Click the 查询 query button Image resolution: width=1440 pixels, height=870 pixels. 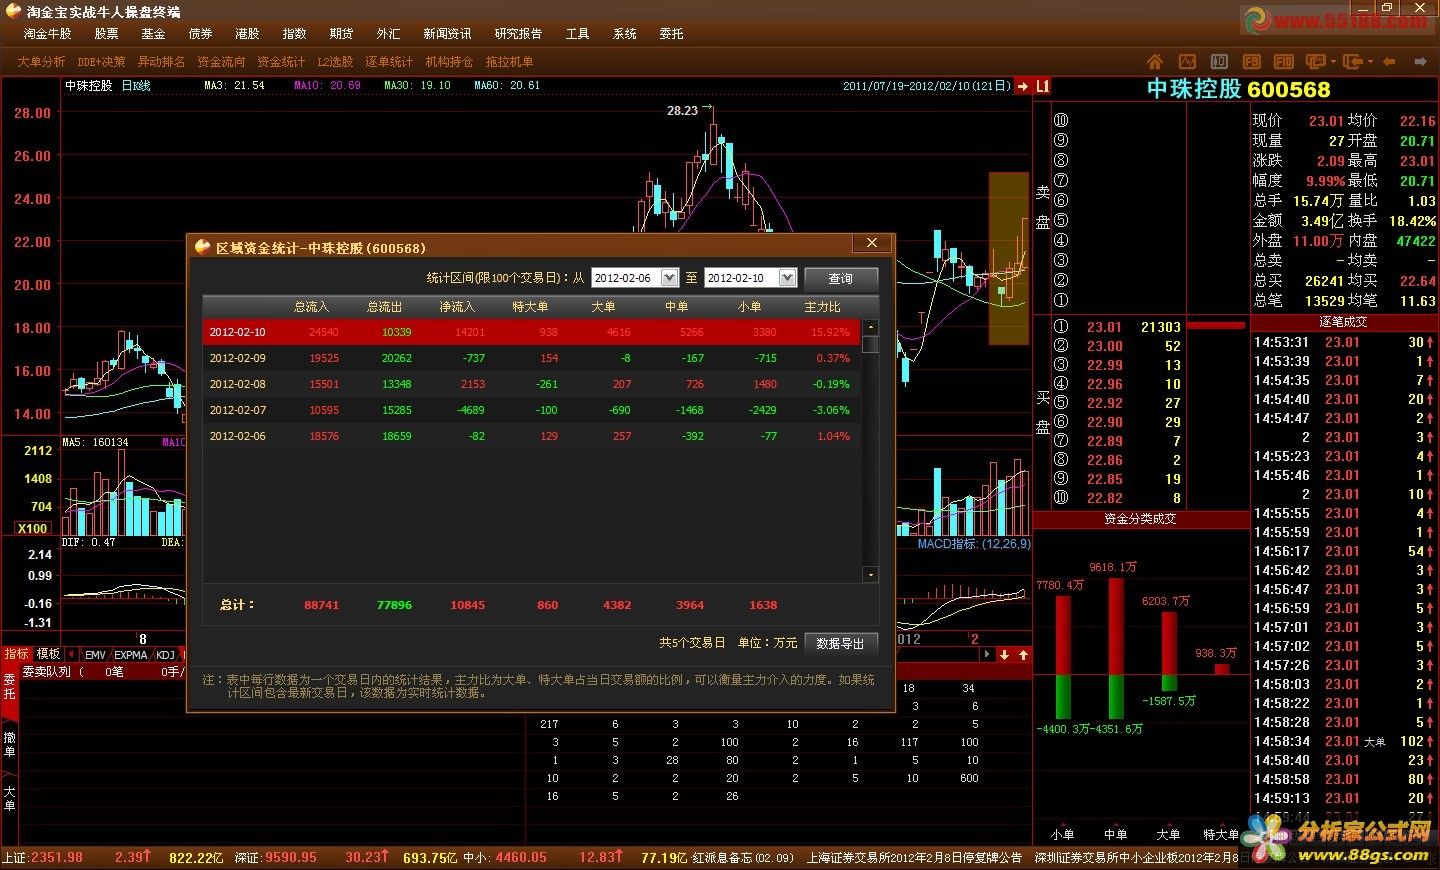(841, 279)
